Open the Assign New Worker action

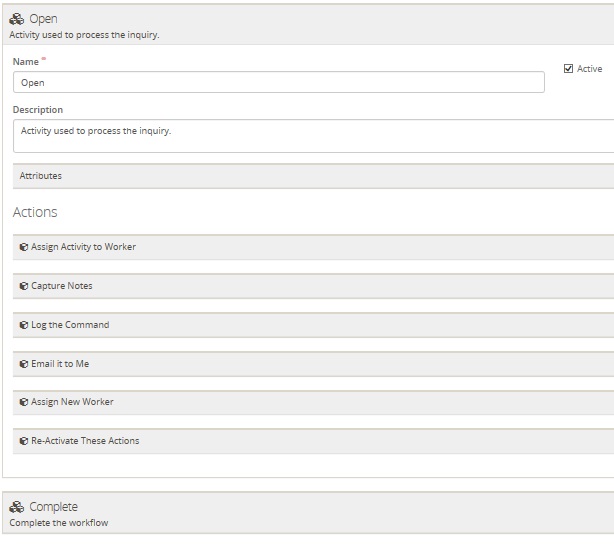click(x=72, y=402)
